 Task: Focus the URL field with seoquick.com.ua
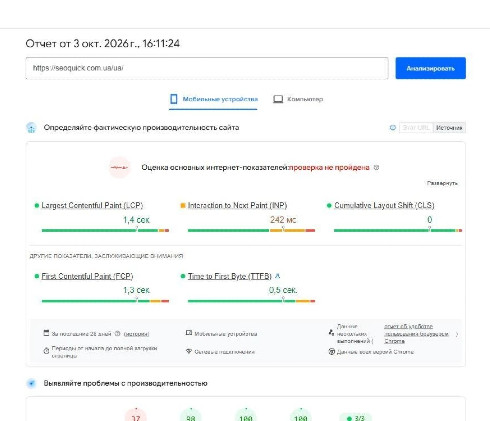coord(207,68)
